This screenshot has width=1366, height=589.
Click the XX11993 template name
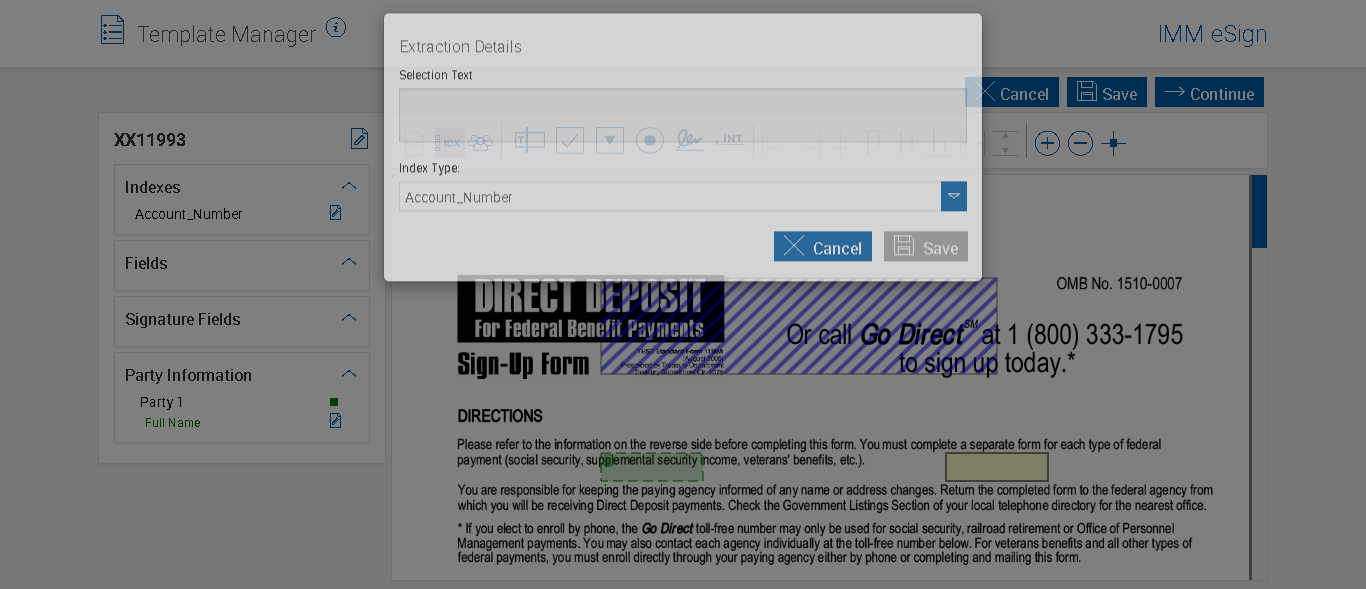point(150,140)
